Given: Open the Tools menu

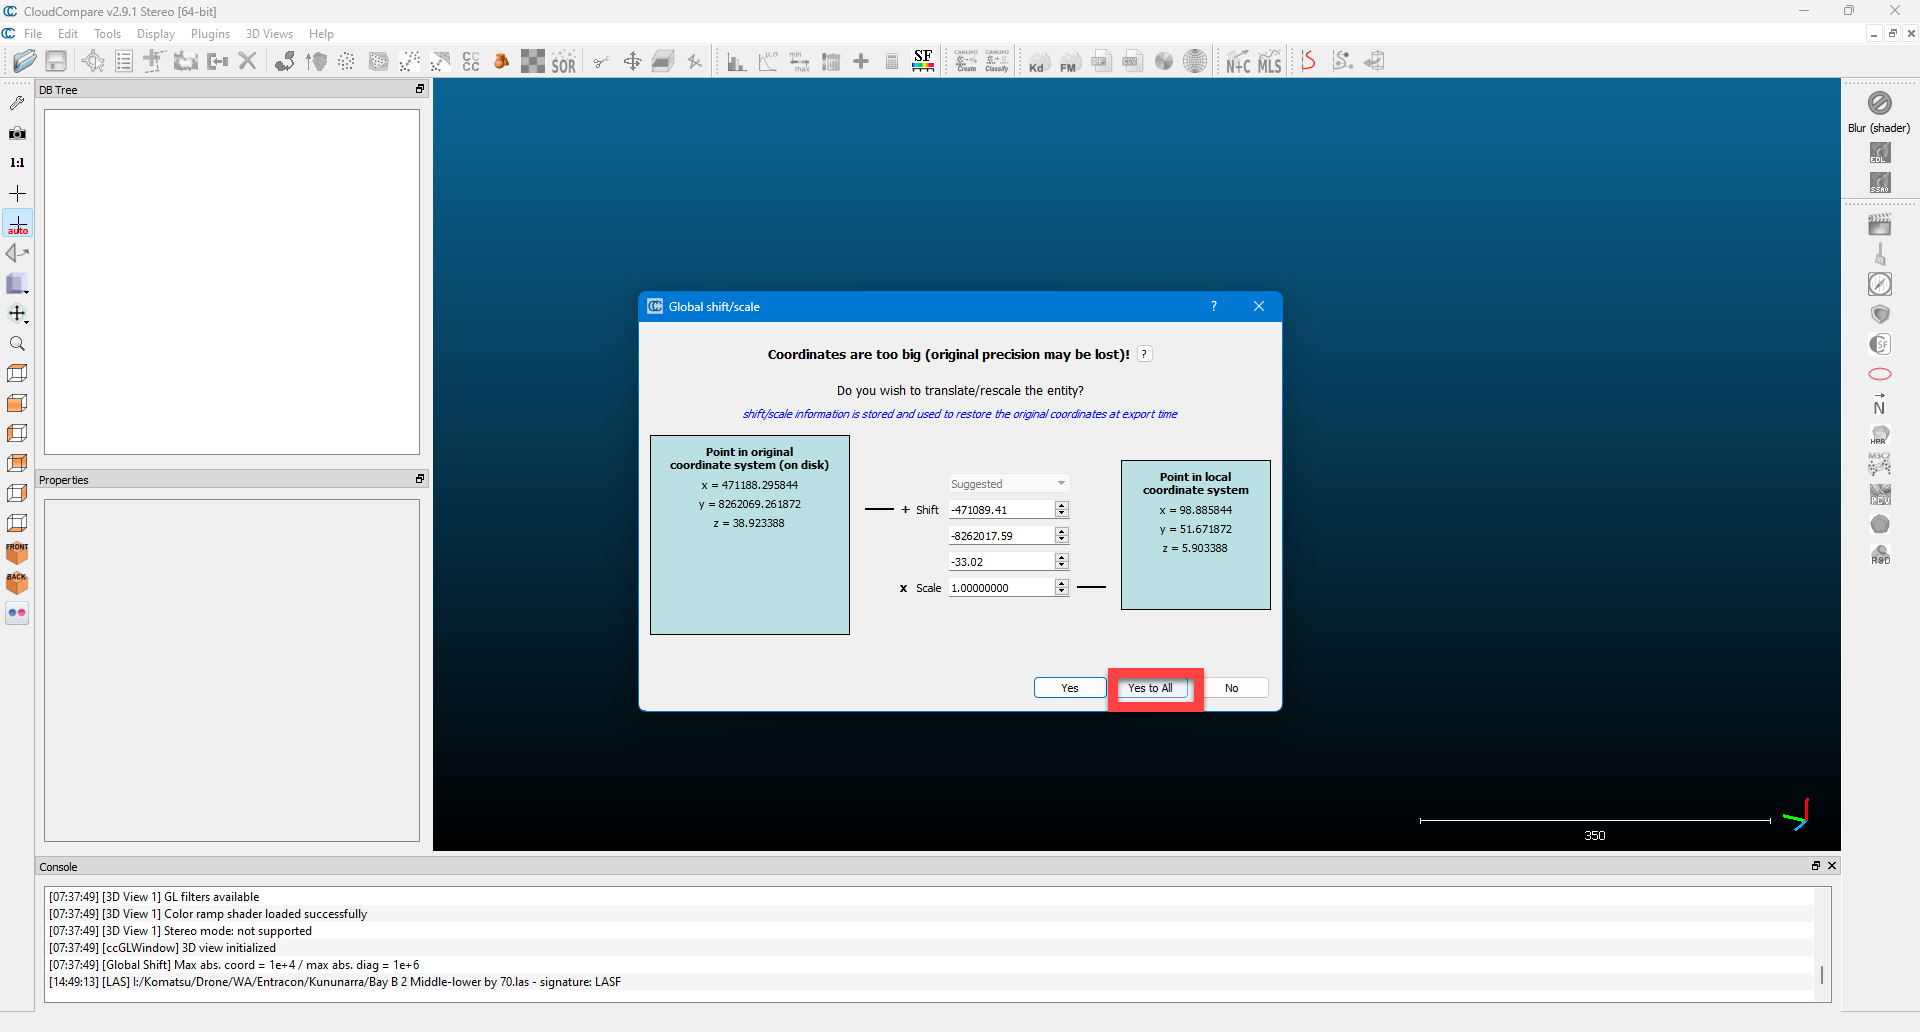Looking at the screenshot, I should pyautogui.click(x=107, y=34).
